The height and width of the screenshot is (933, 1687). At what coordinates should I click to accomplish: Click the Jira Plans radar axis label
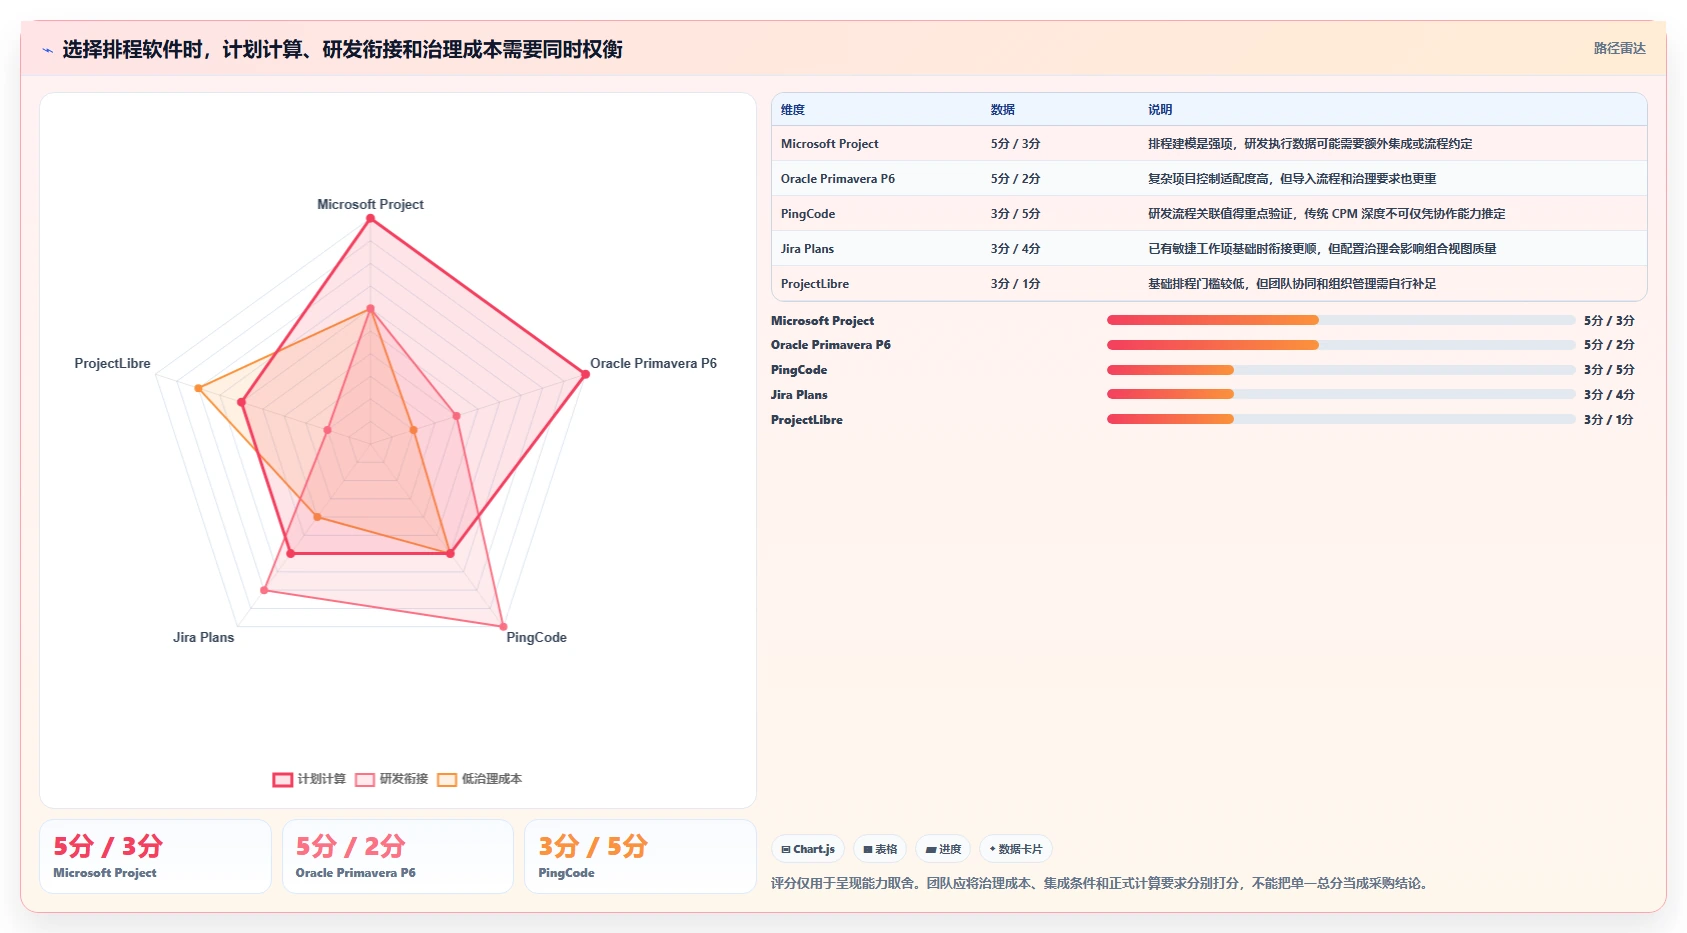click(x=203, y=637)
